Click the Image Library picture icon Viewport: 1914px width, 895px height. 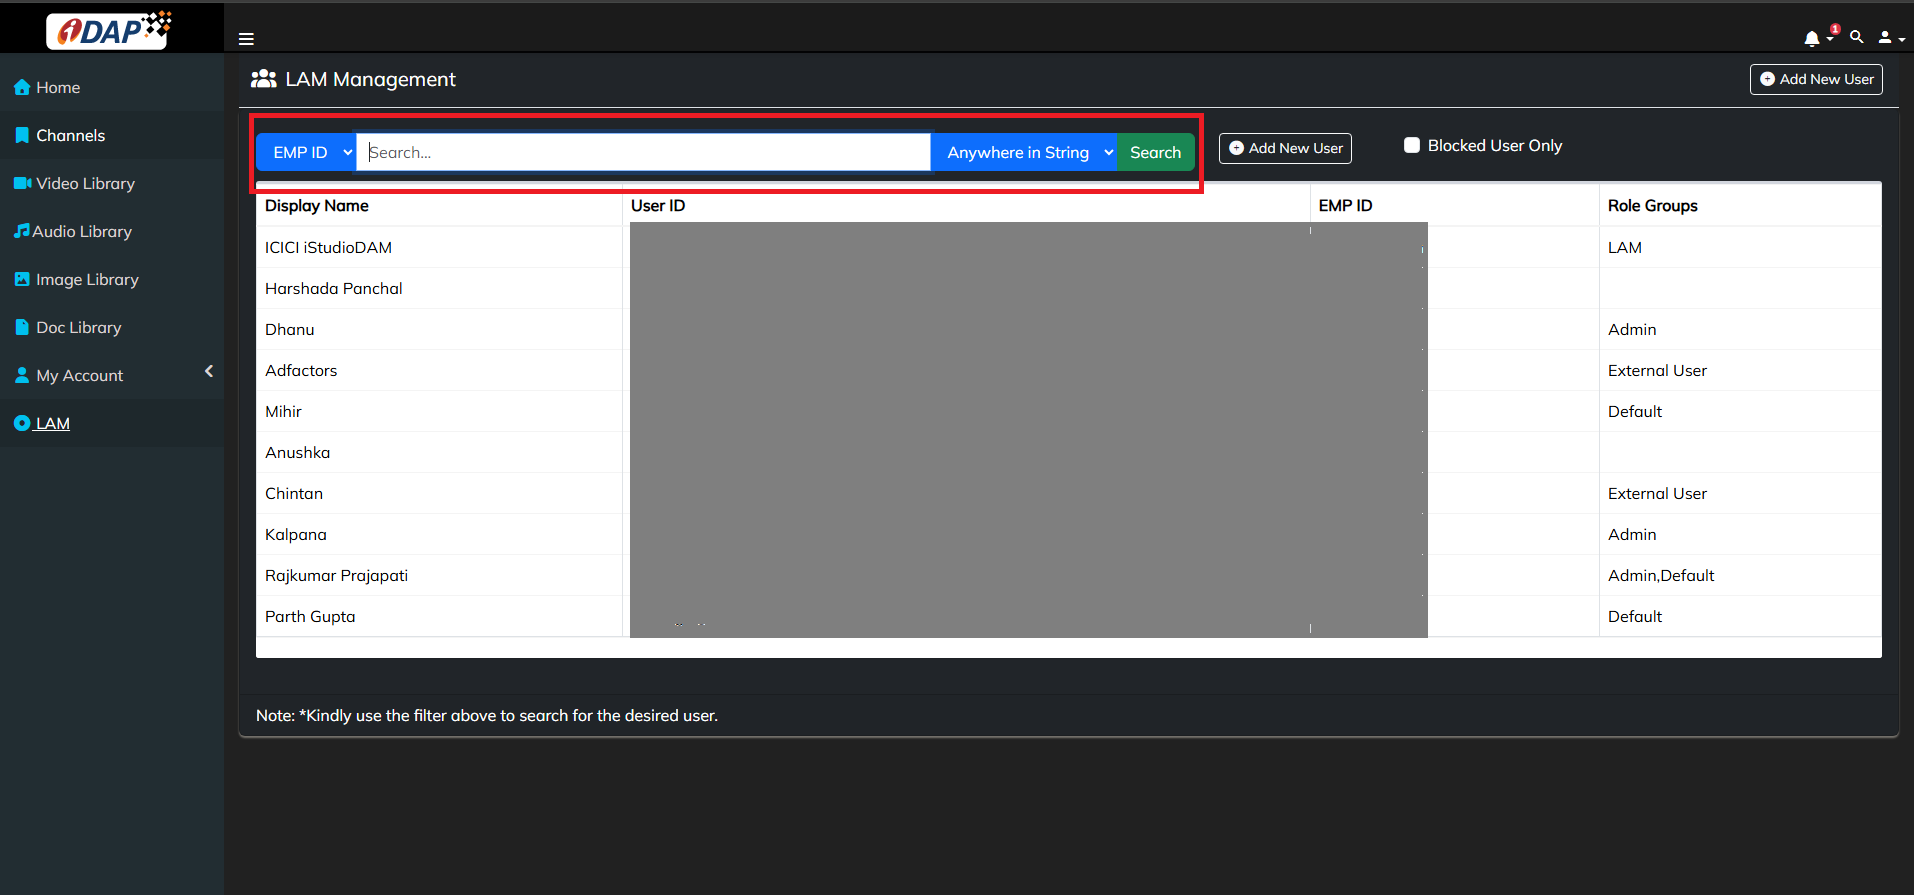pyautogui.click(x=22, y=279)
